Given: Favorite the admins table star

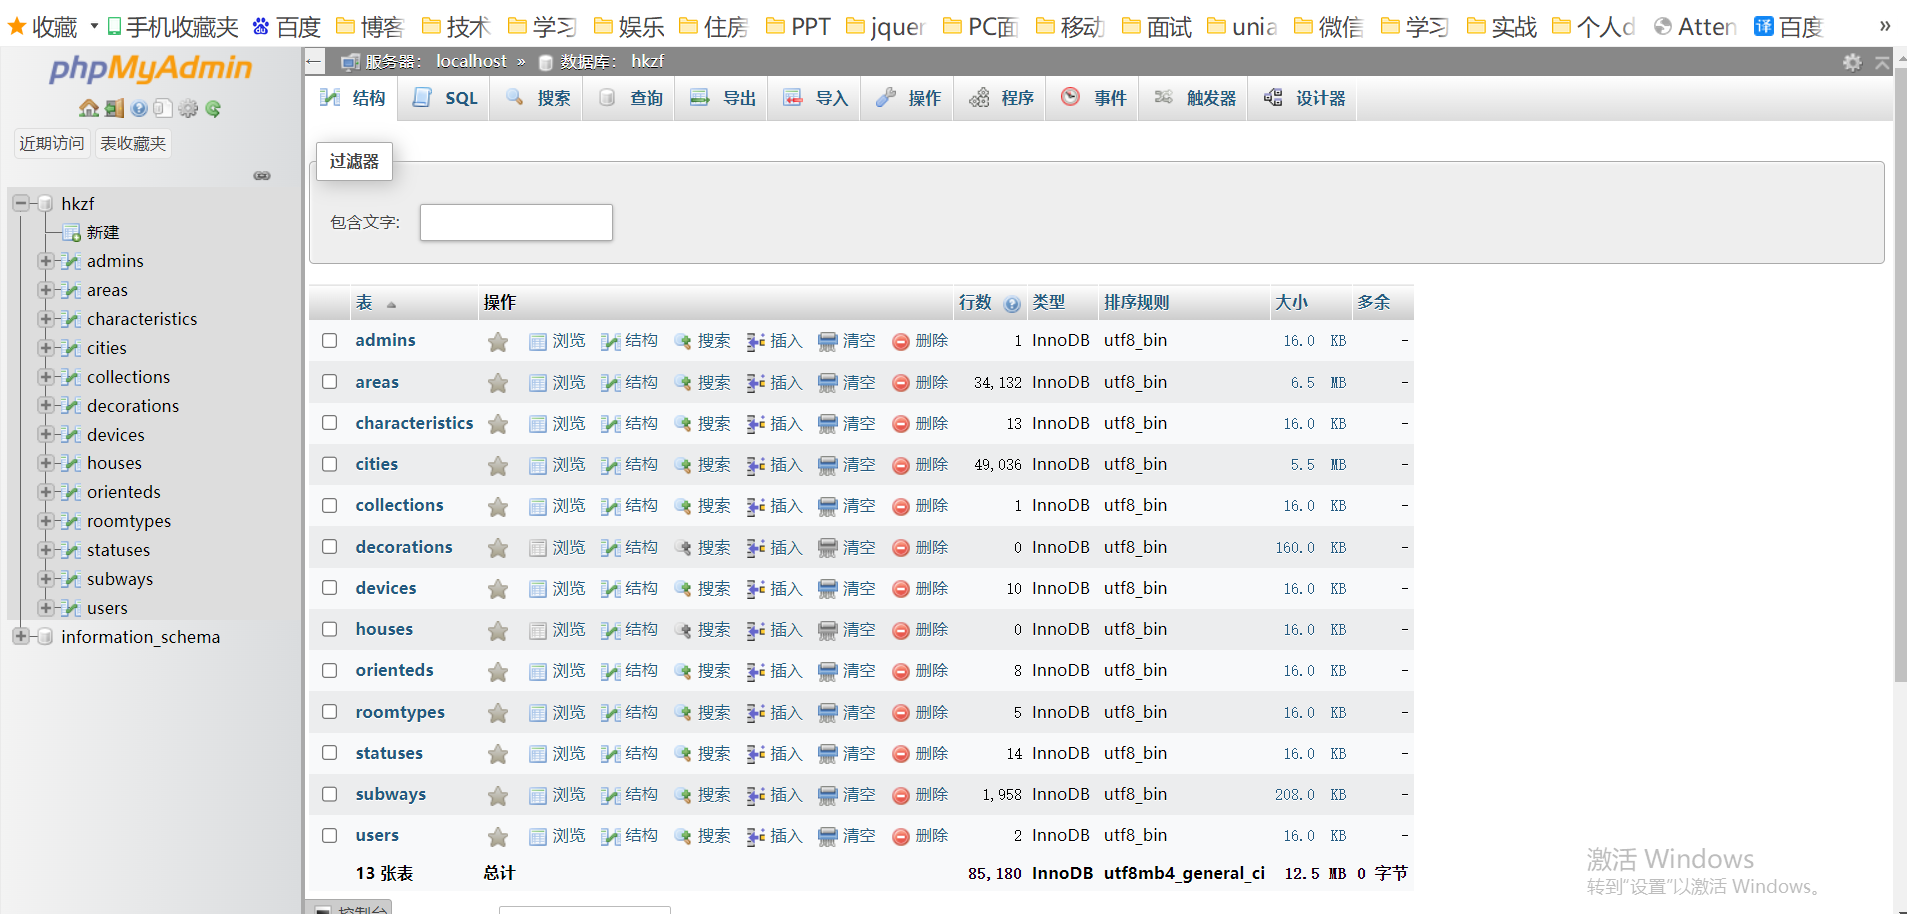Looking at the screenshot, I should pyautogui.click(x=497, y=342).
